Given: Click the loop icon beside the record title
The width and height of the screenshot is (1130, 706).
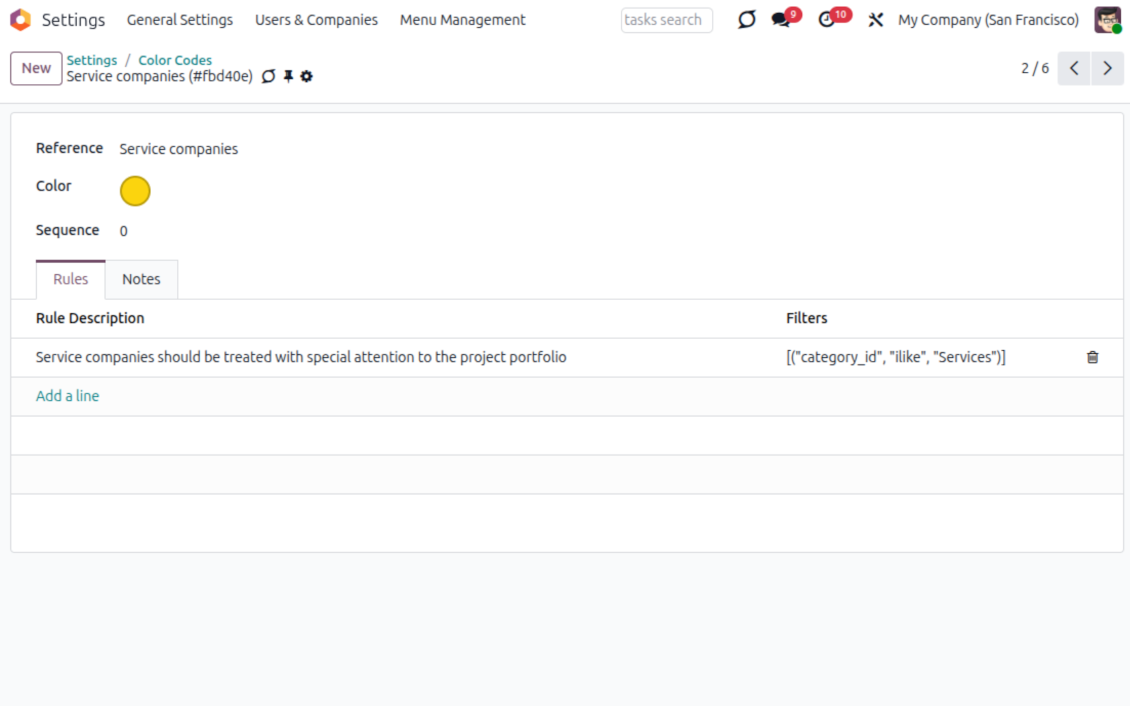Looking at the screenshot, I should 268,77.
